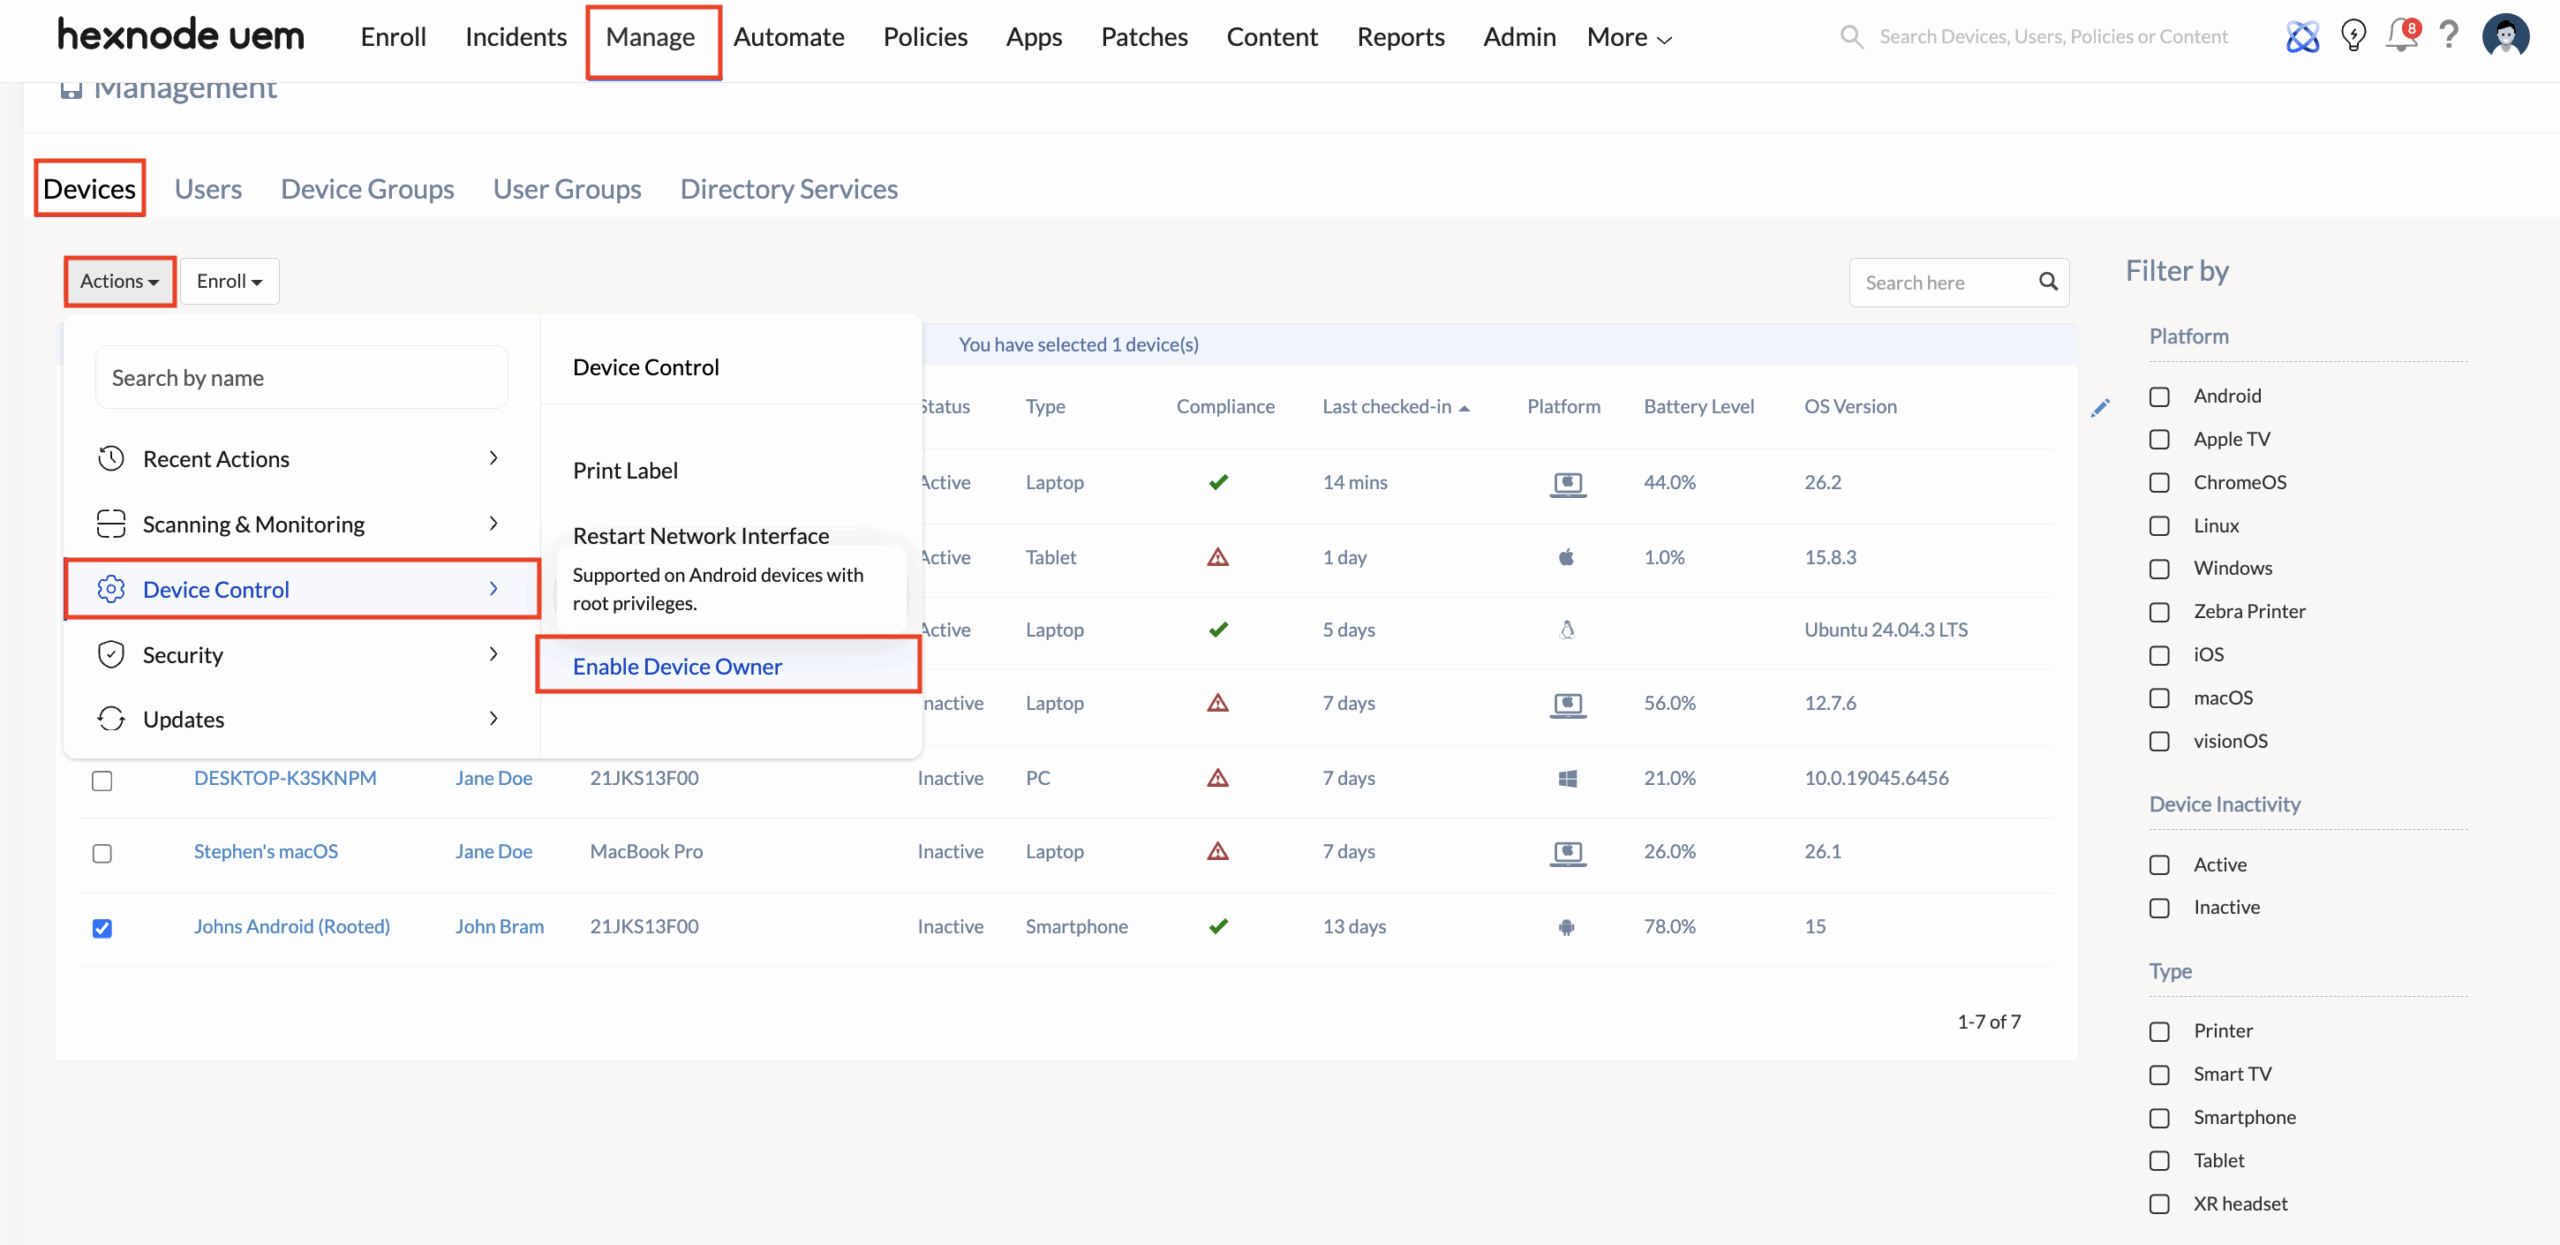Open the user profile avatar
This screenshot has width=2560, height=1245.
click(2505, 37)
